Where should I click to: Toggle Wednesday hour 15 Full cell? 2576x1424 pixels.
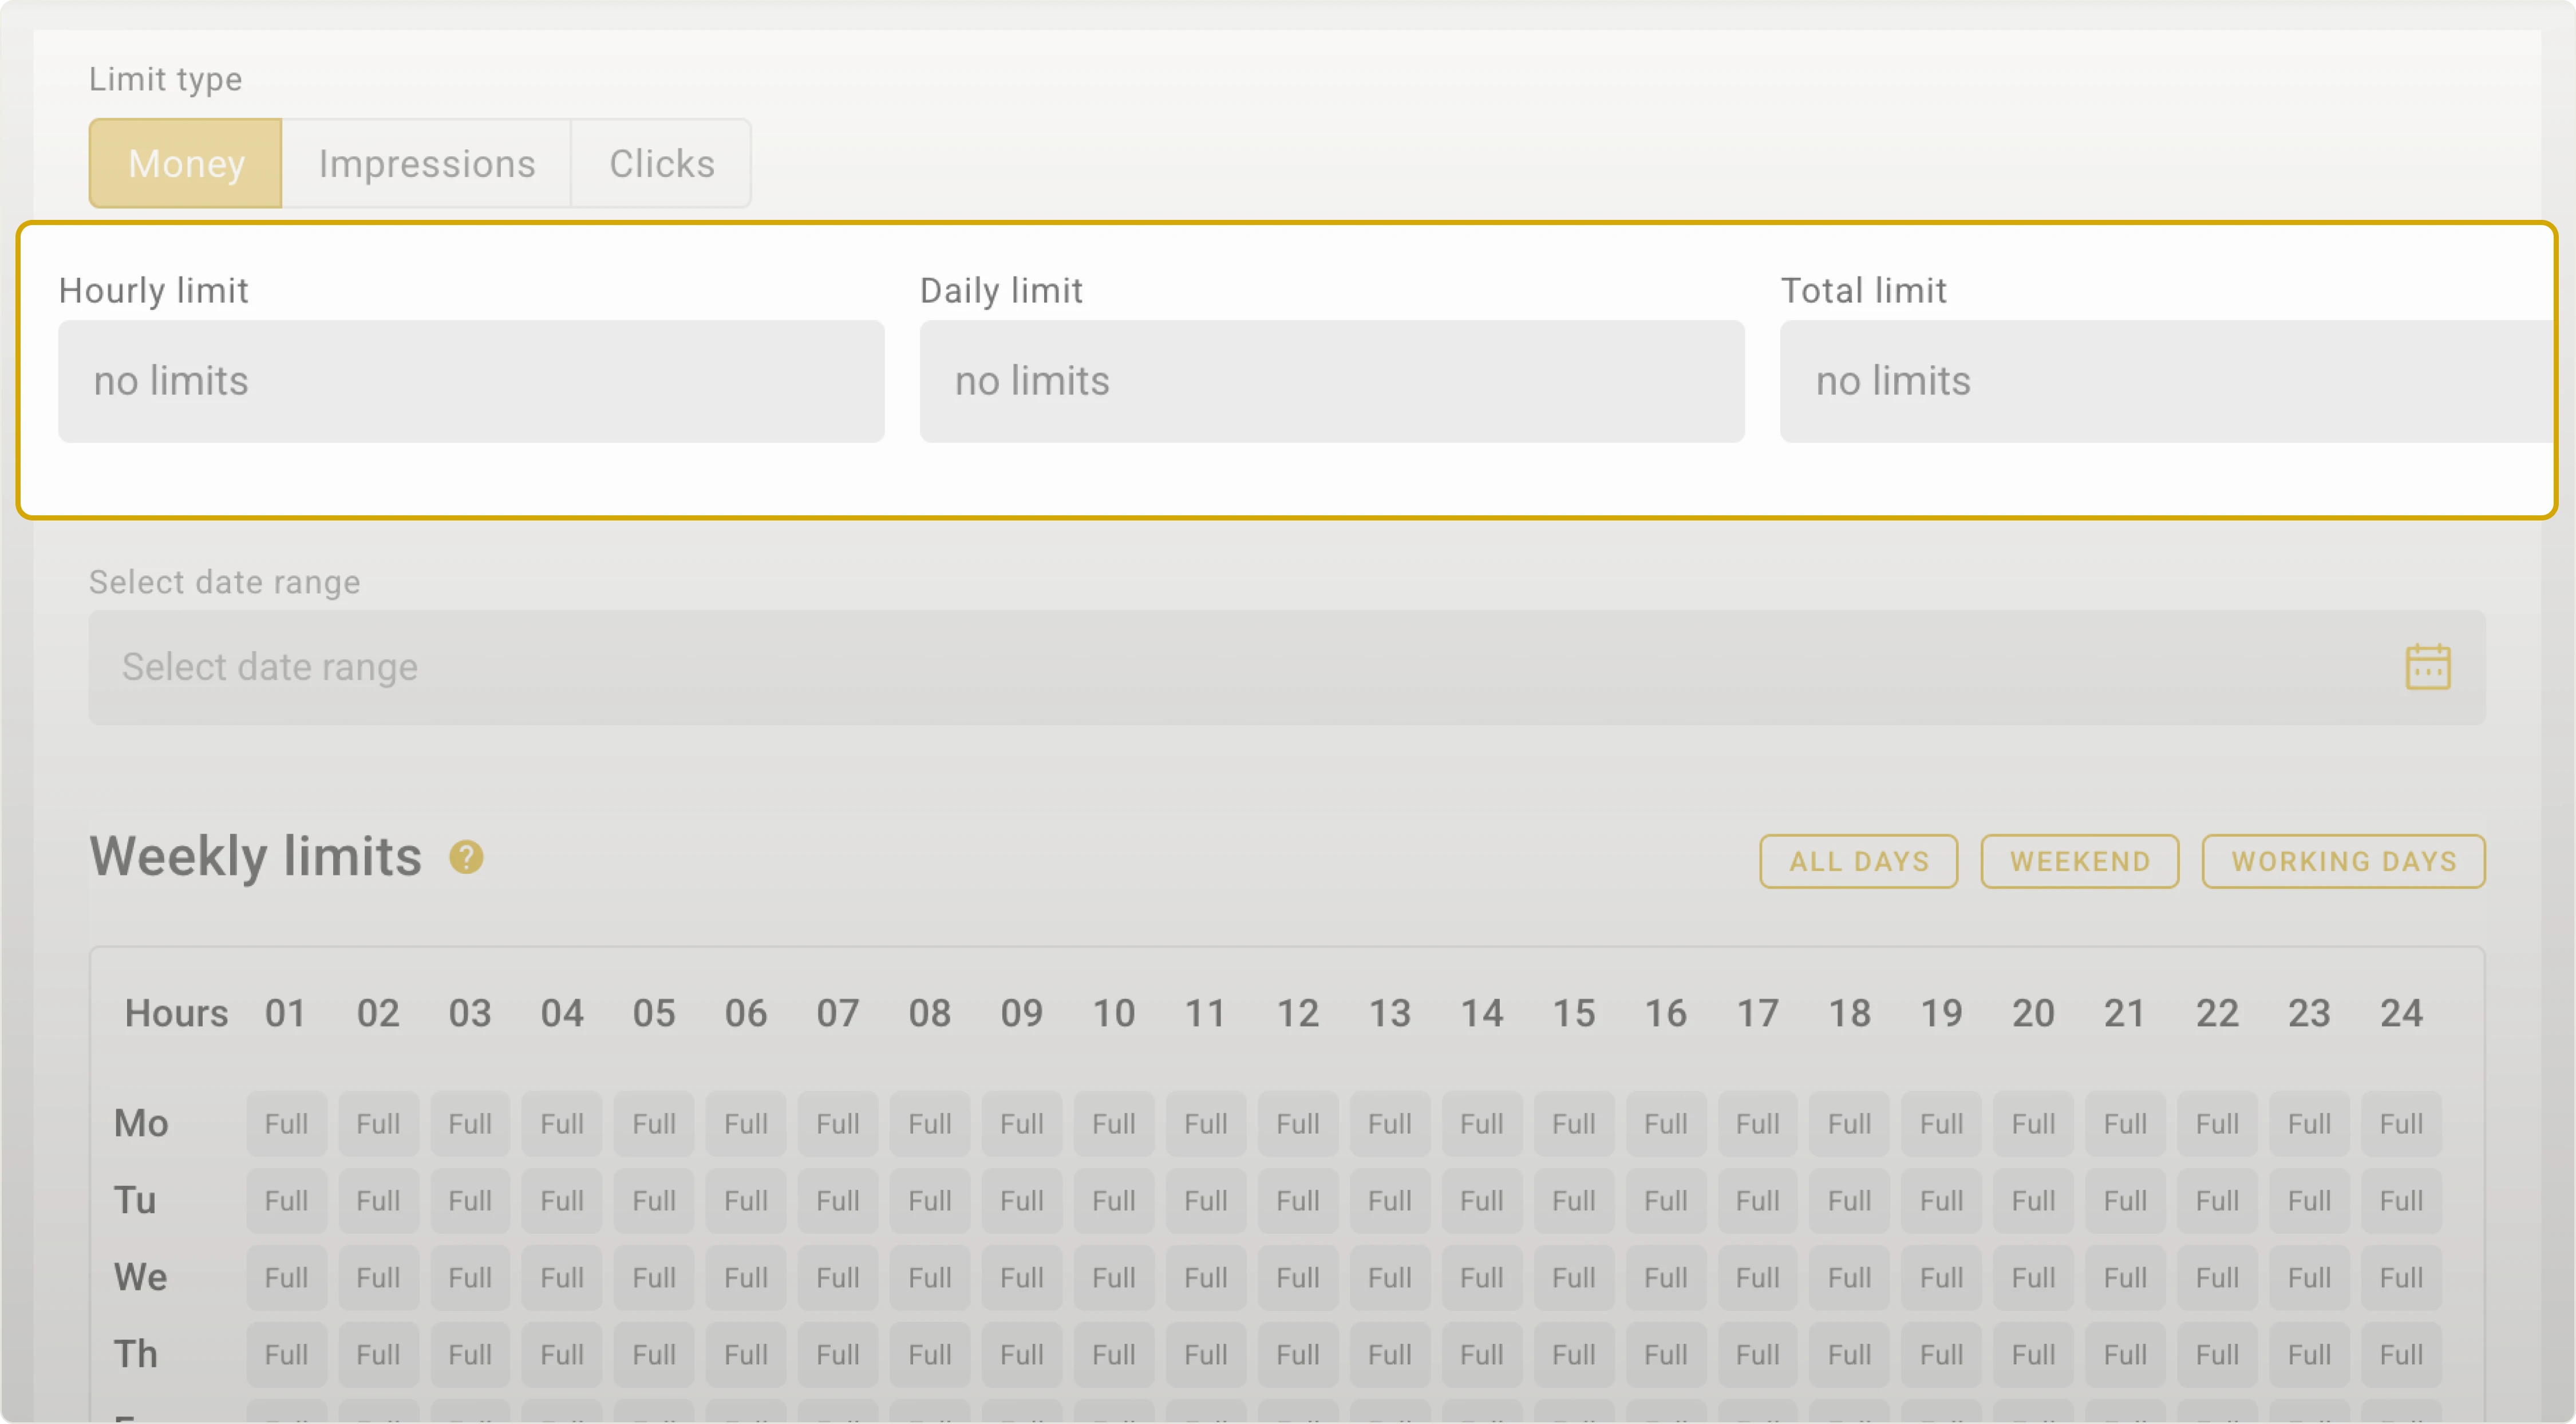[1574, 1277]
